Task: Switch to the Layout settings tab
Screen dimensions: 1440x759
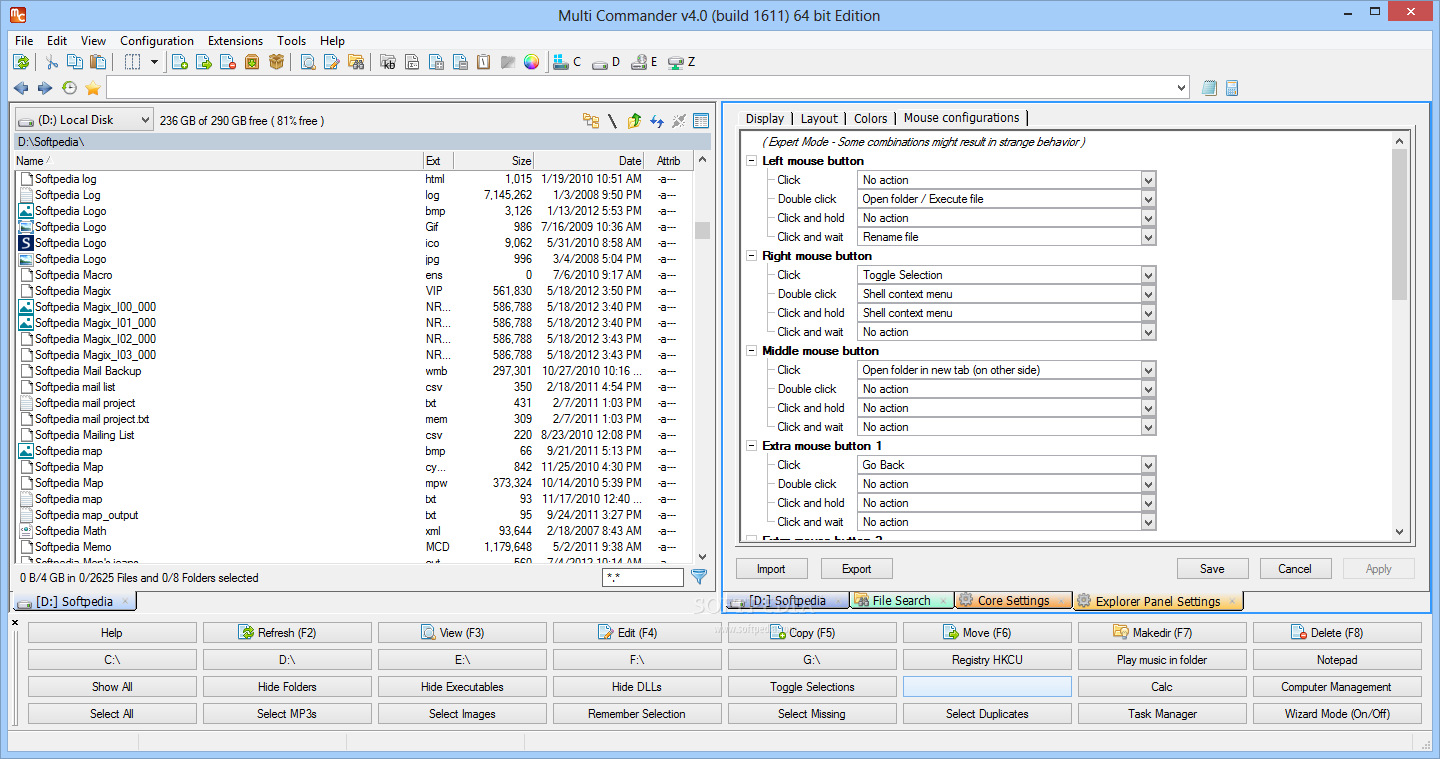Action: 819,118
